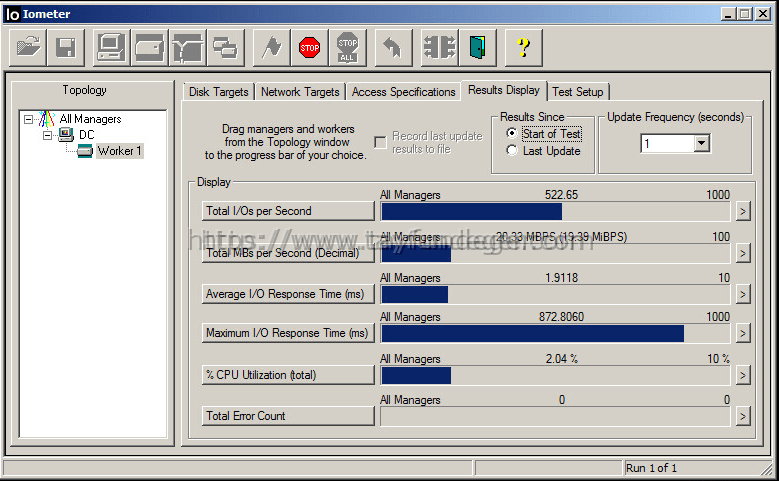Click the DC computer icon in the tree

click(x=66, y=135)
